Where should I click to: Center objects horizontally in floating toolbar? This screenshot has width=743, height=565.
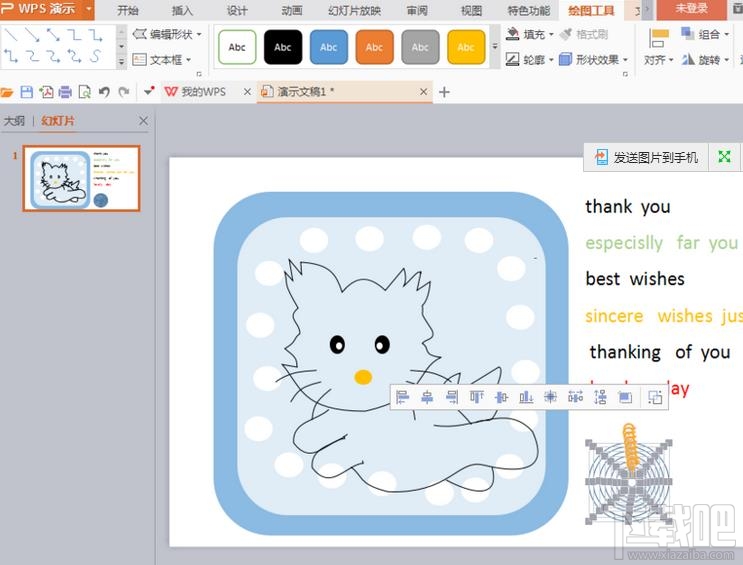427,397
